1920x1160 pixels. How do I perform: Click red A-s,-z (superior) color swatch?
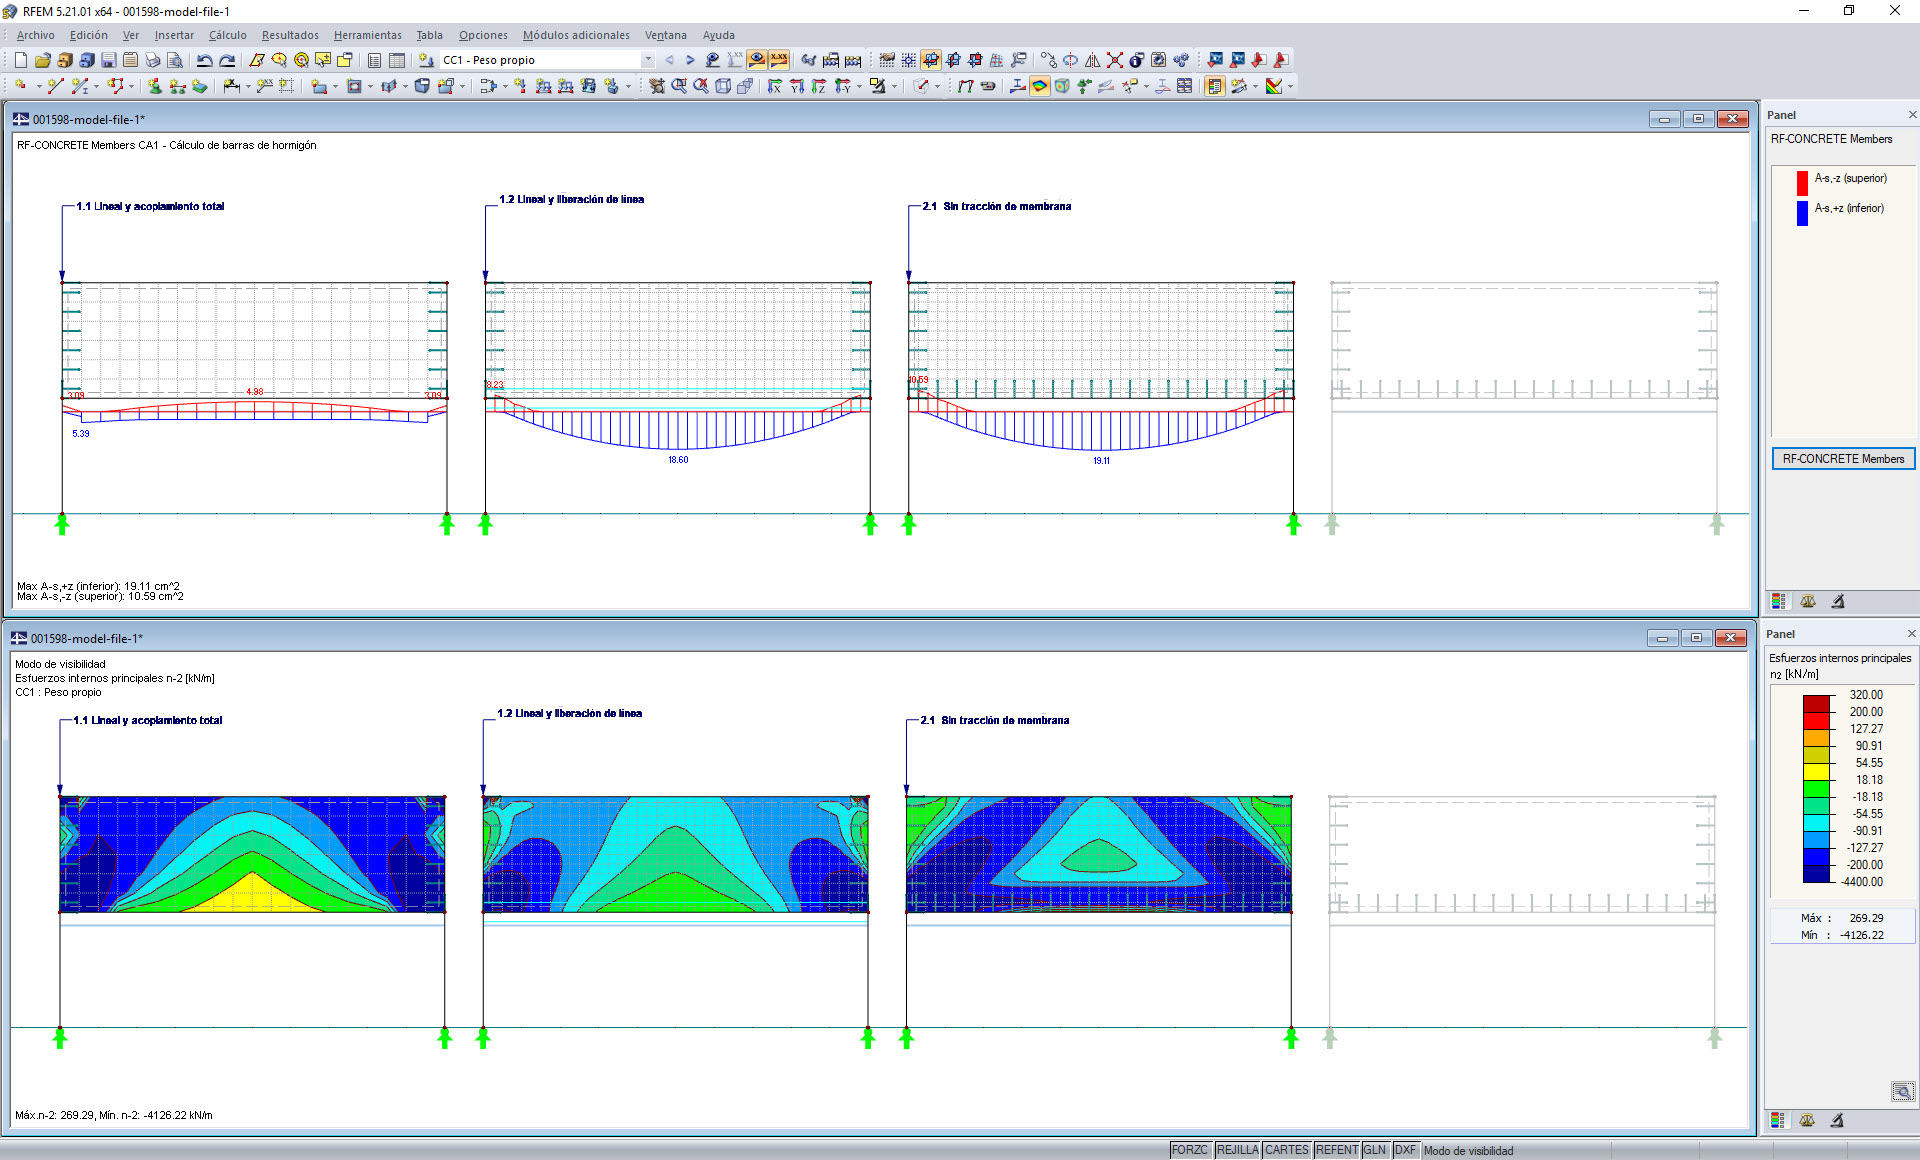[x=1802, y=182]
